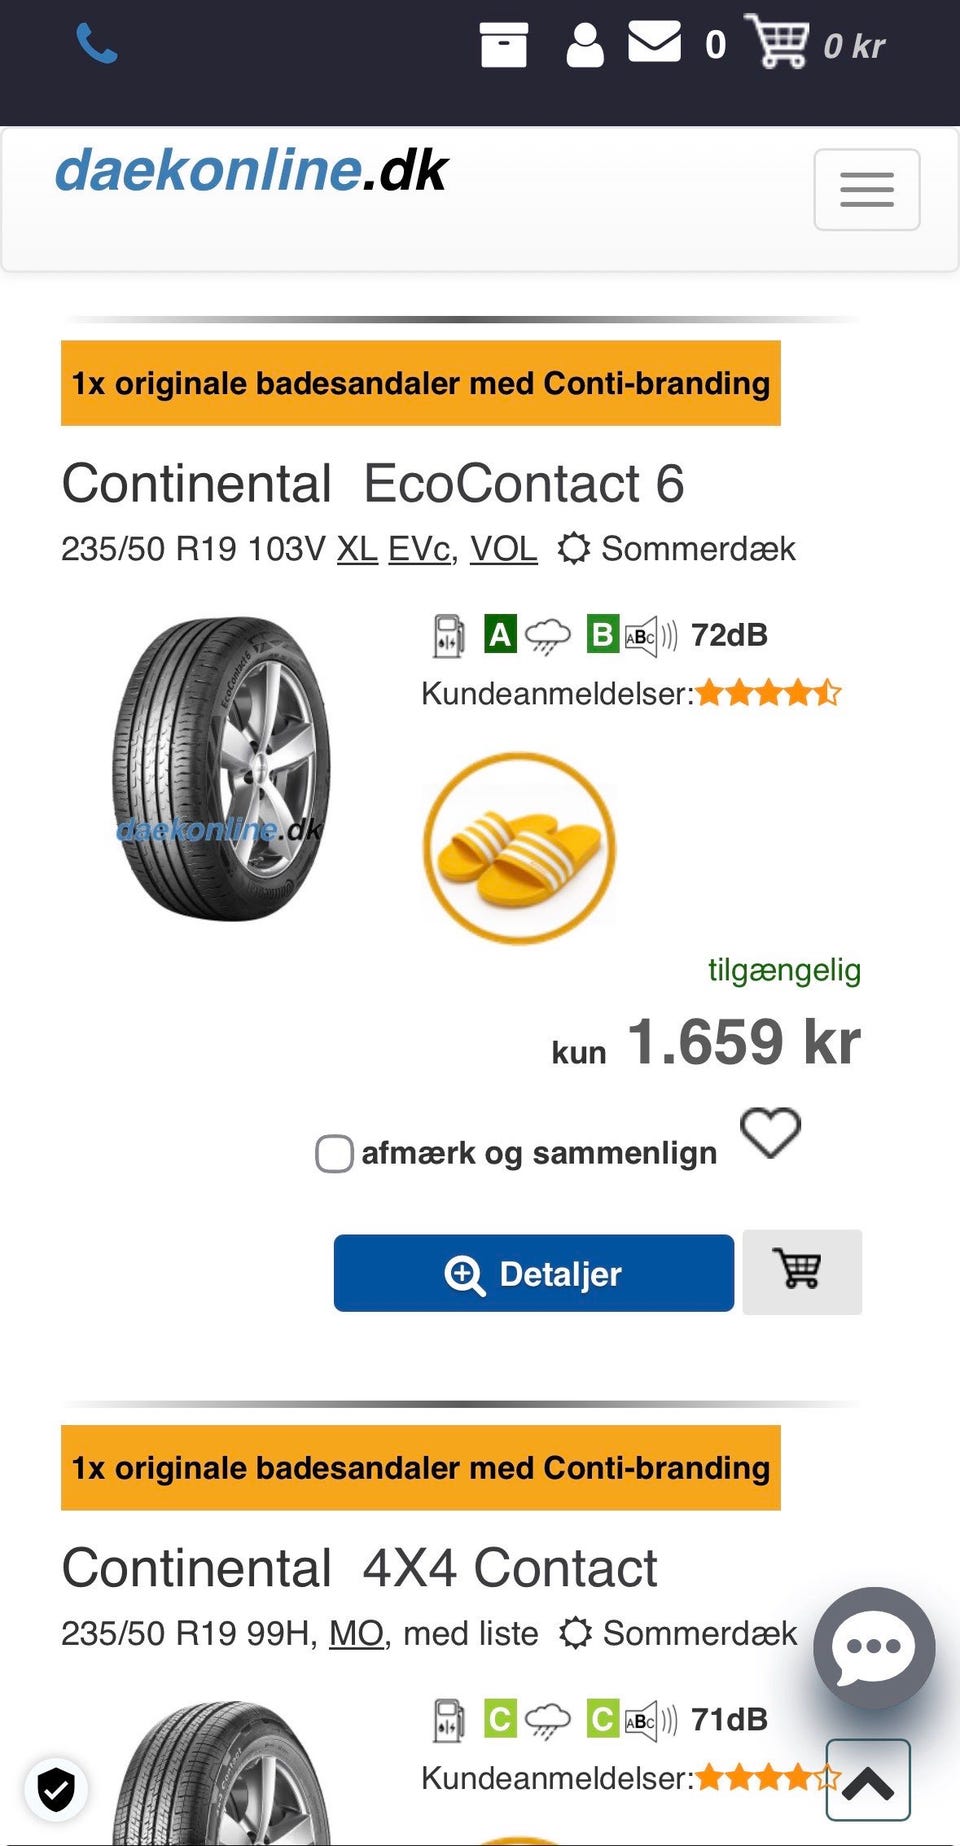Open the XL specification link
The image size is (960, 1846).
(x=357, y=549)
